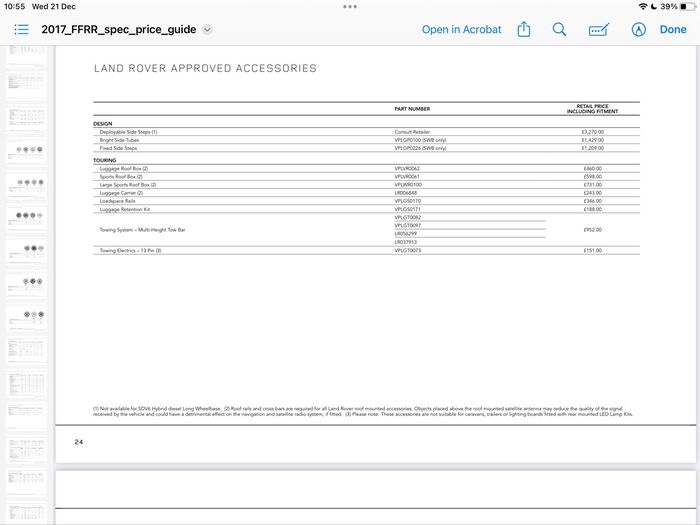Select 'Deployable Side Steps (1)' row text
The image size is (700, 525).
point(129,132)
